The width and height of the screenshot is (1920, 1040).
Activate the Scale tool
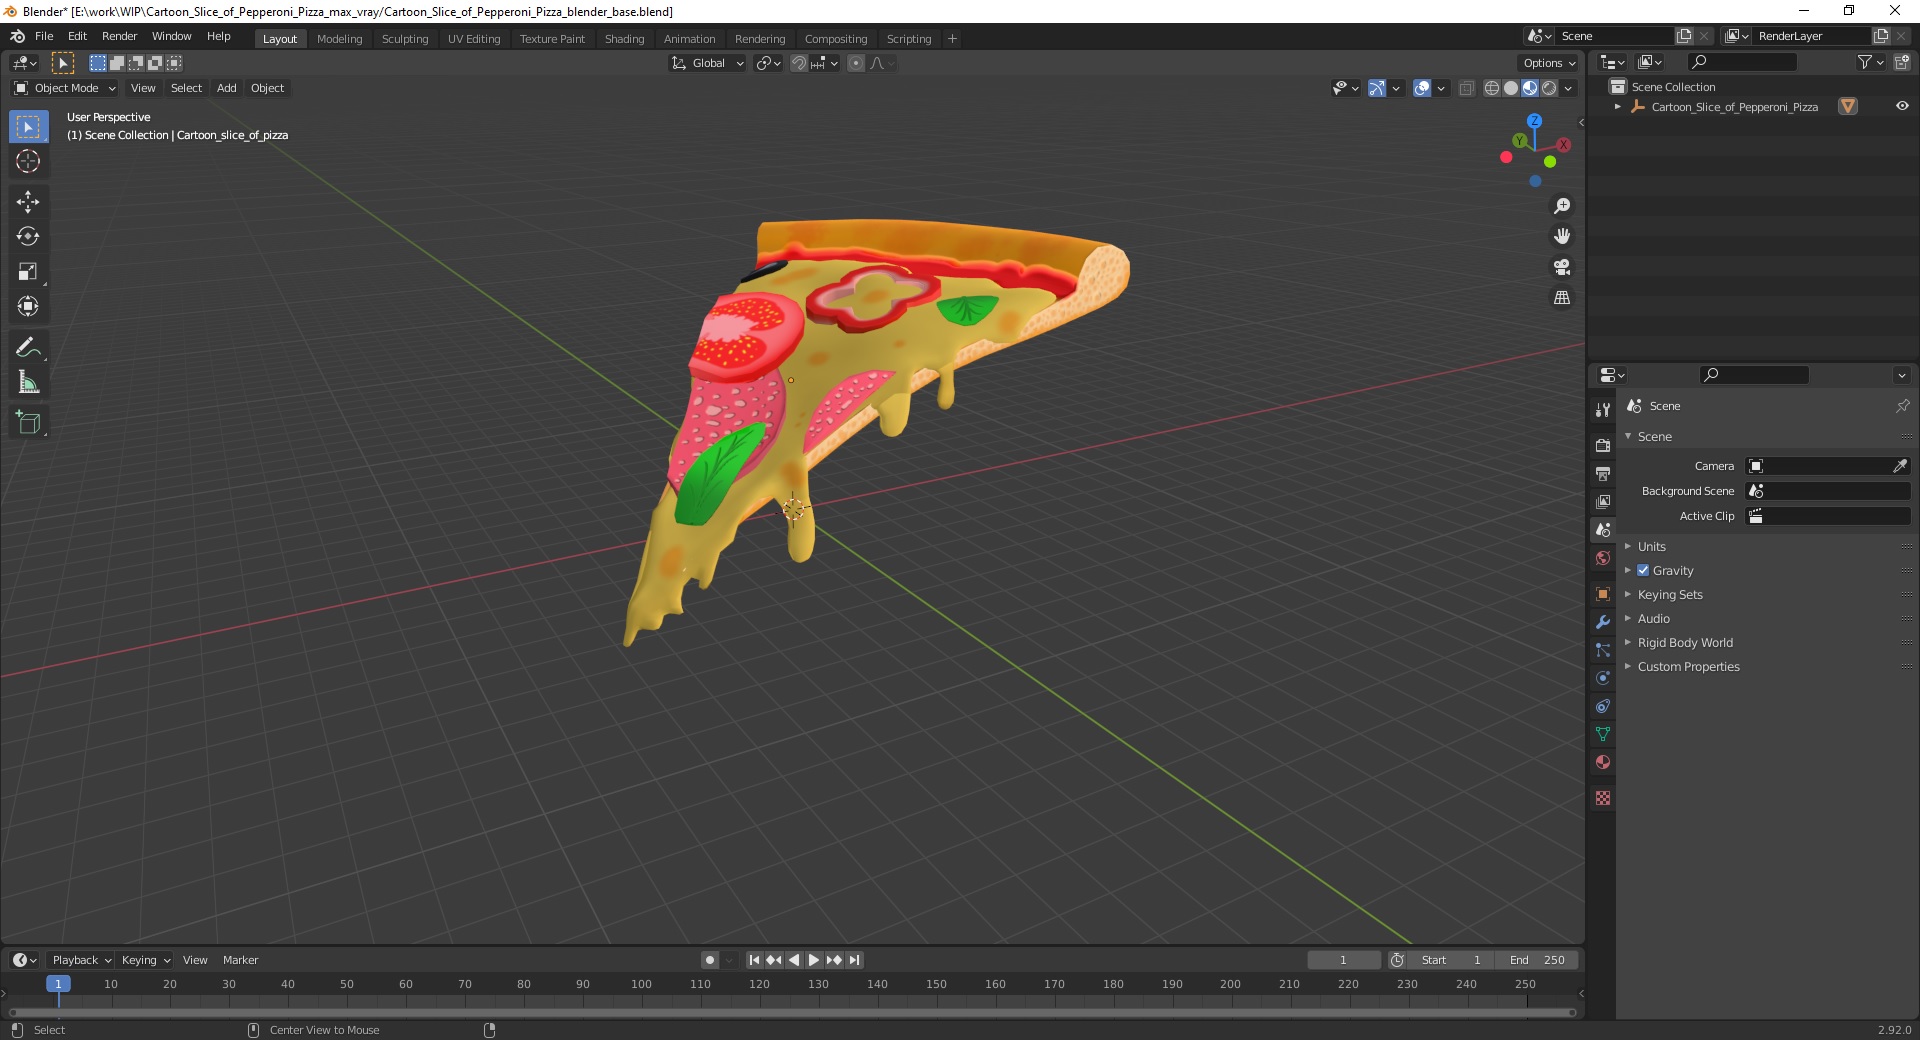(x=28, y=271)
